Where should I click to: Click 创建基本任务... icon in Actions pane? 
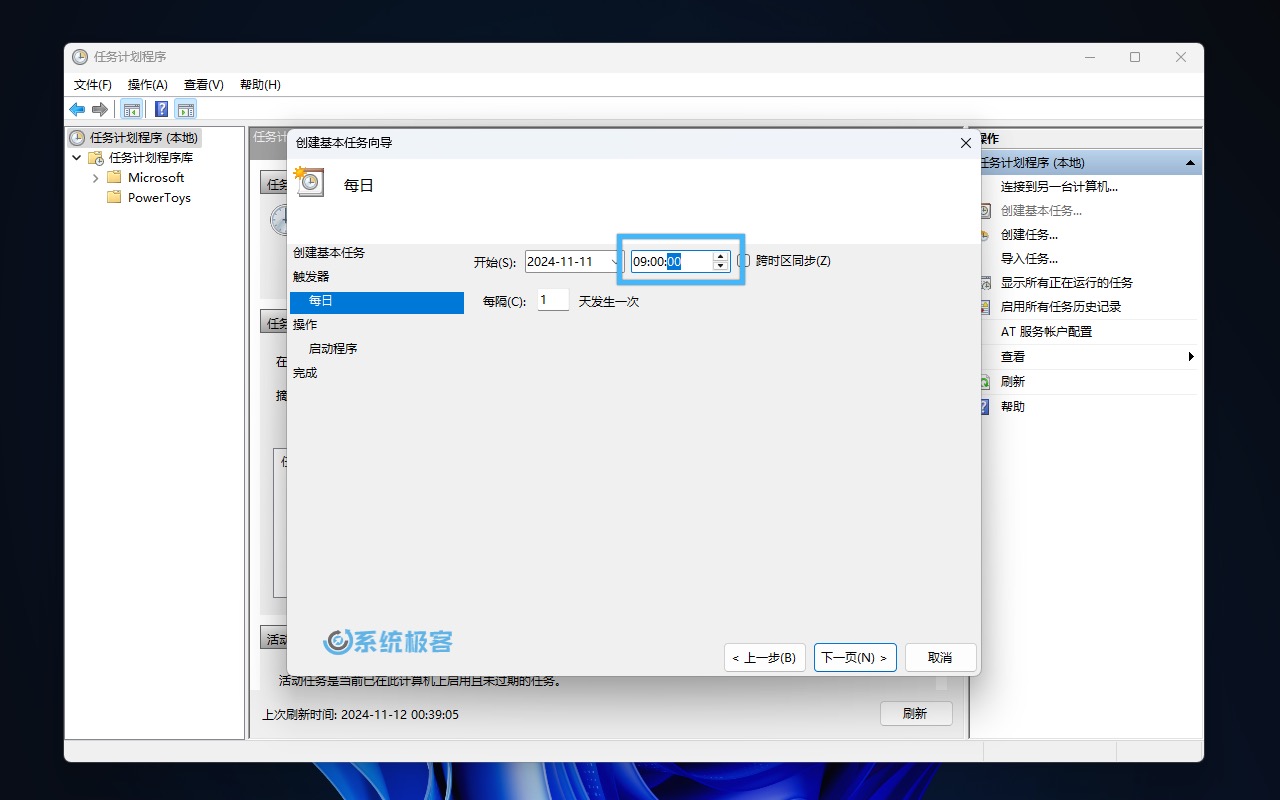pyautogui.click(x=984, y=210)
